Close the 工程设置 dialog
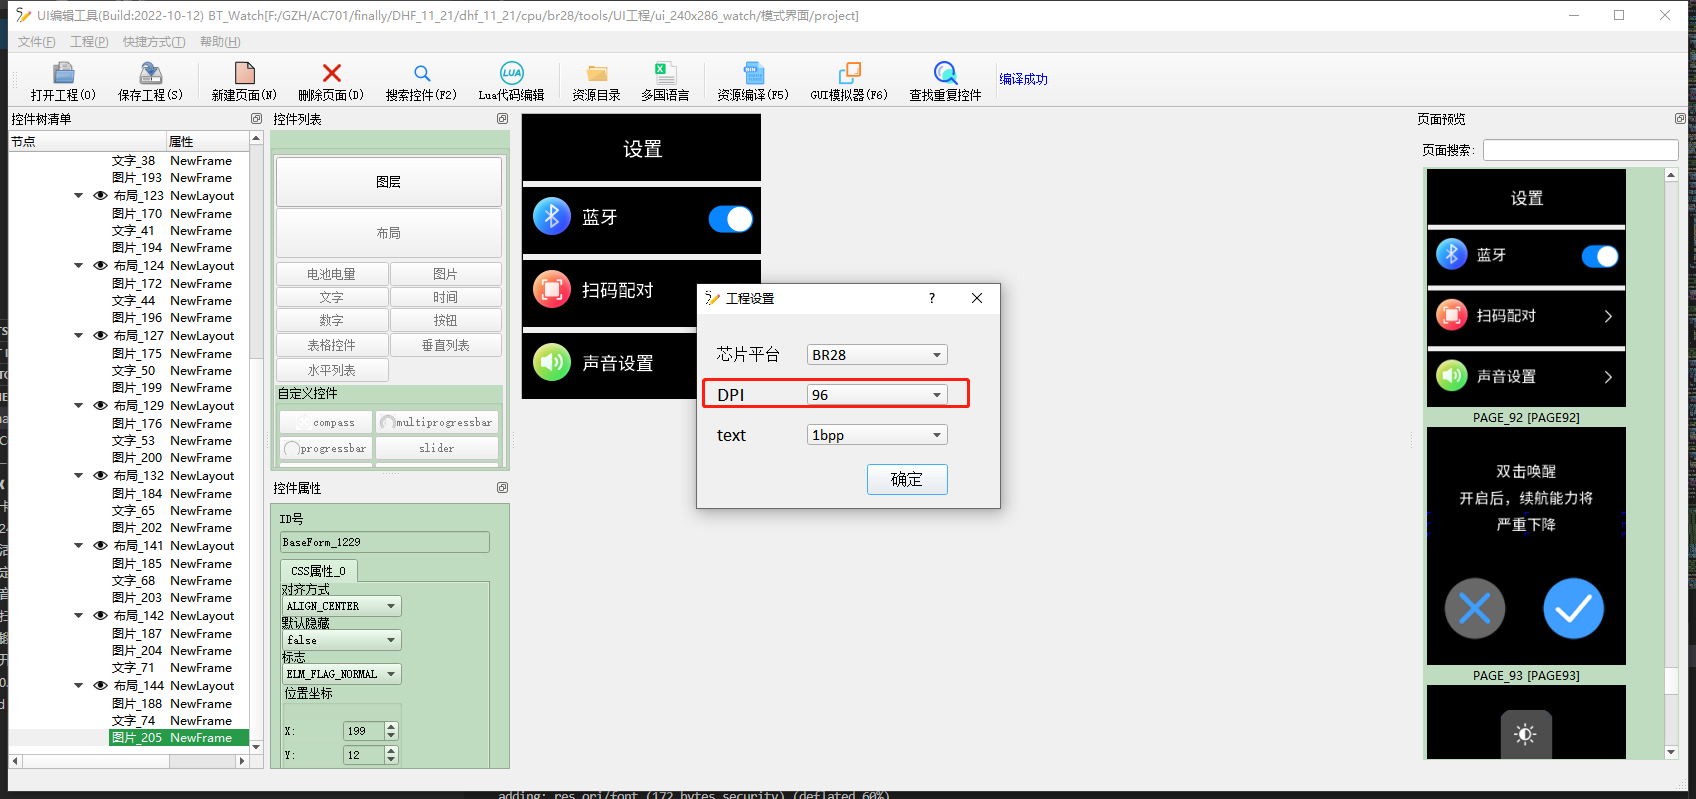The image size is (1696, 799). (x=977, y=298)
